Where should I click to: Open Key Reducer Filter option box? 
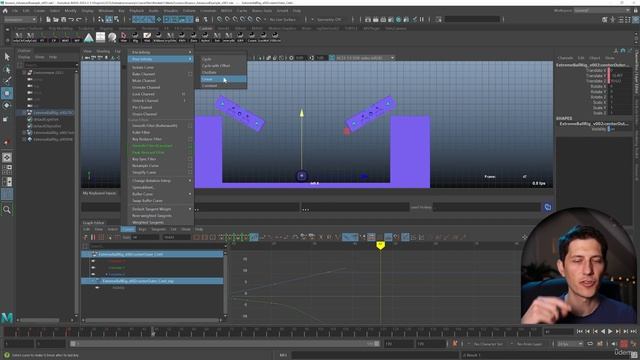pos(190,139)
